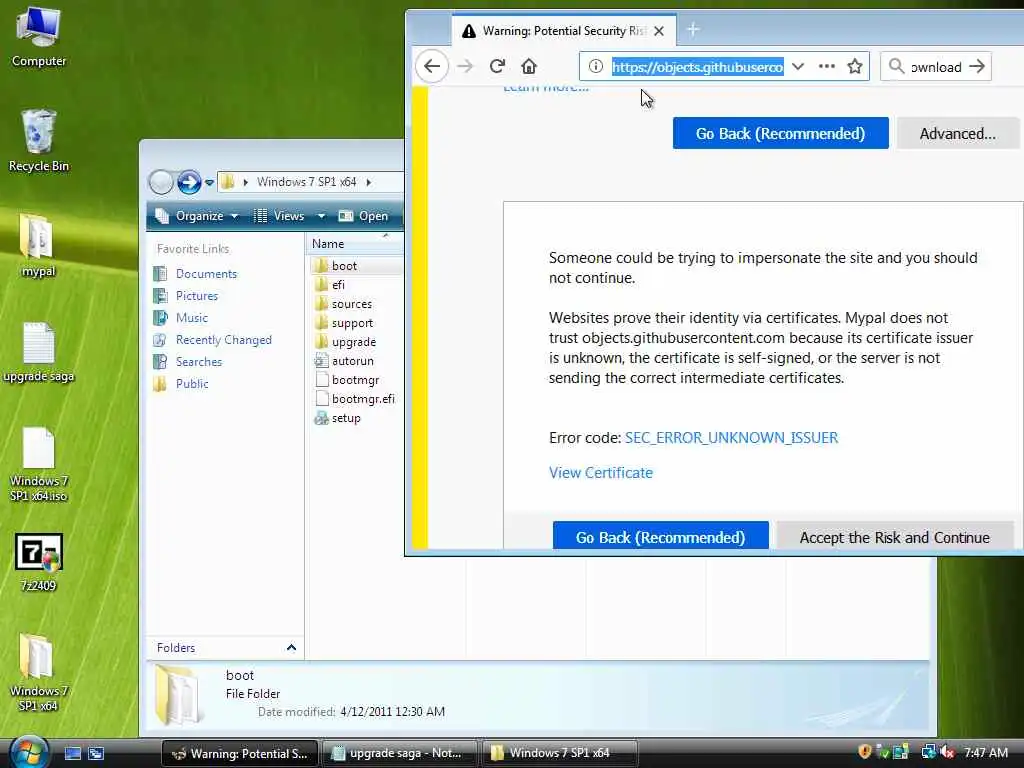Open the Windows Start orb
Viewport: 1024px width, 768px height.
tap(30, 752)
